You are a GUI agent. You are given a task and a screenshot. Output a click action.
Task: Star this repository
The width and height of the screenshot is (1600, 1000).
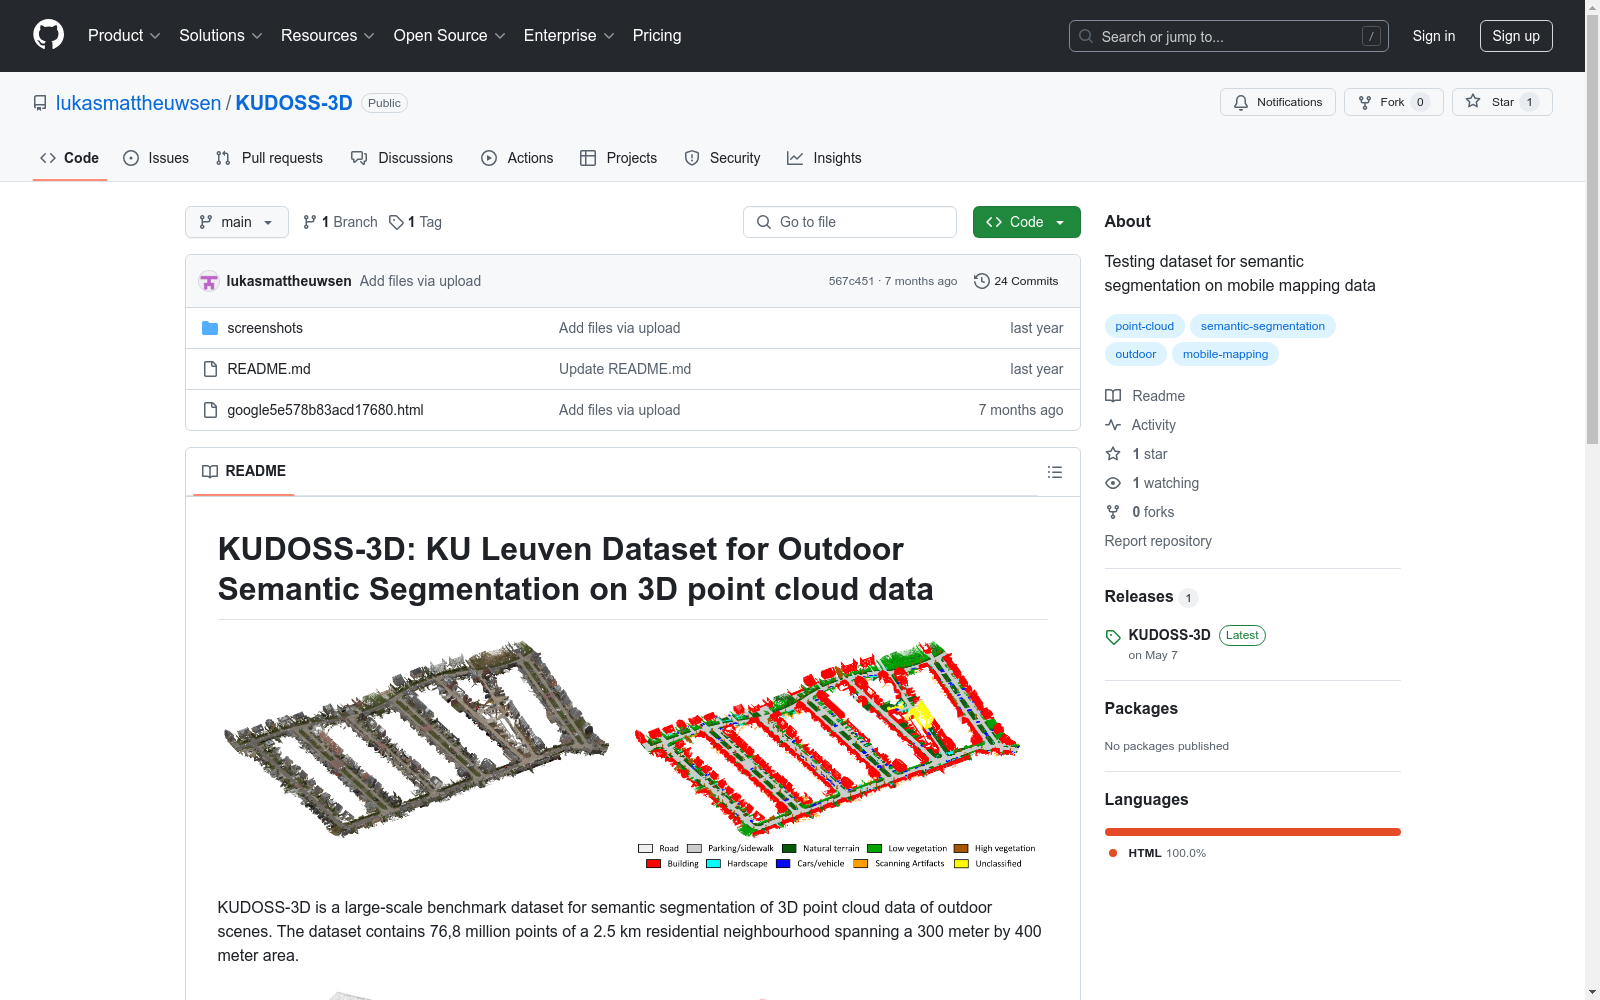[1502, 102]
